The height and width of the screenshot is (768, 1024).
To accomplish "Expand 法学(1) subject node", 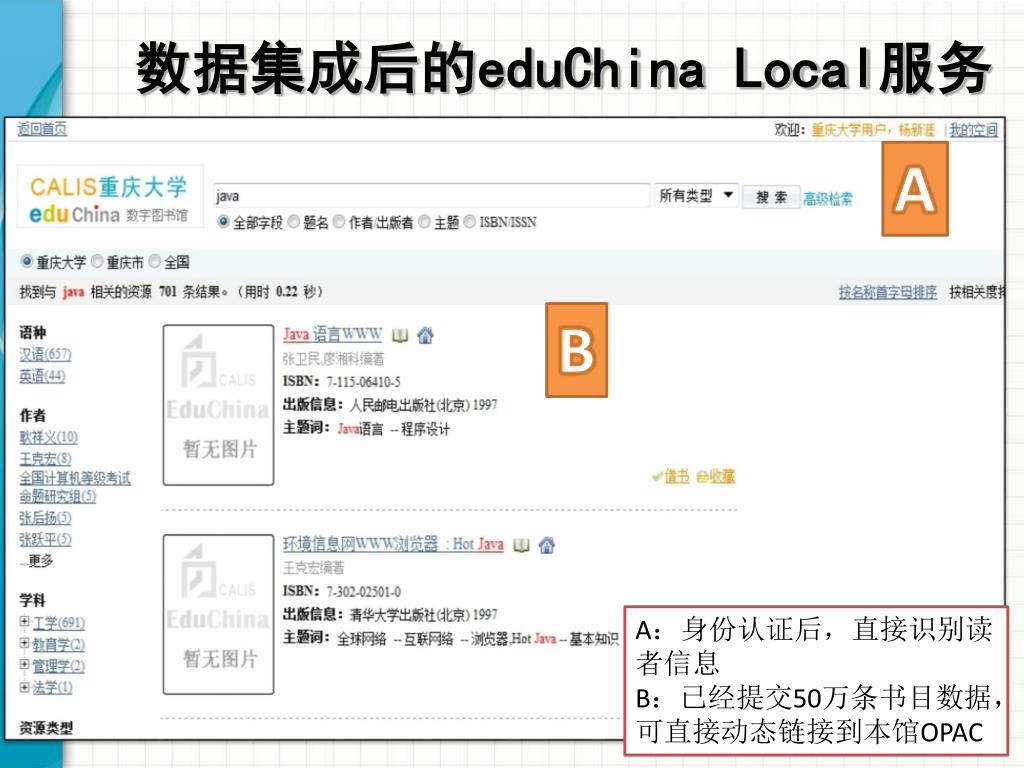I will pos(25,687).
